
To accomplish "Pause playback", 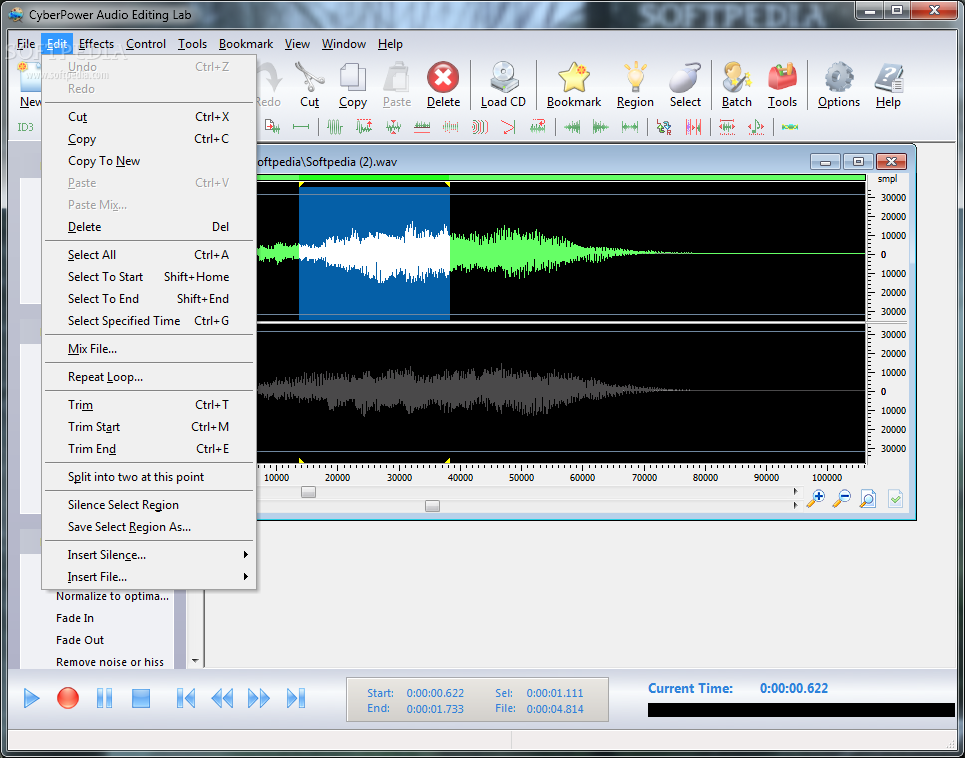I will pos(105,698).
